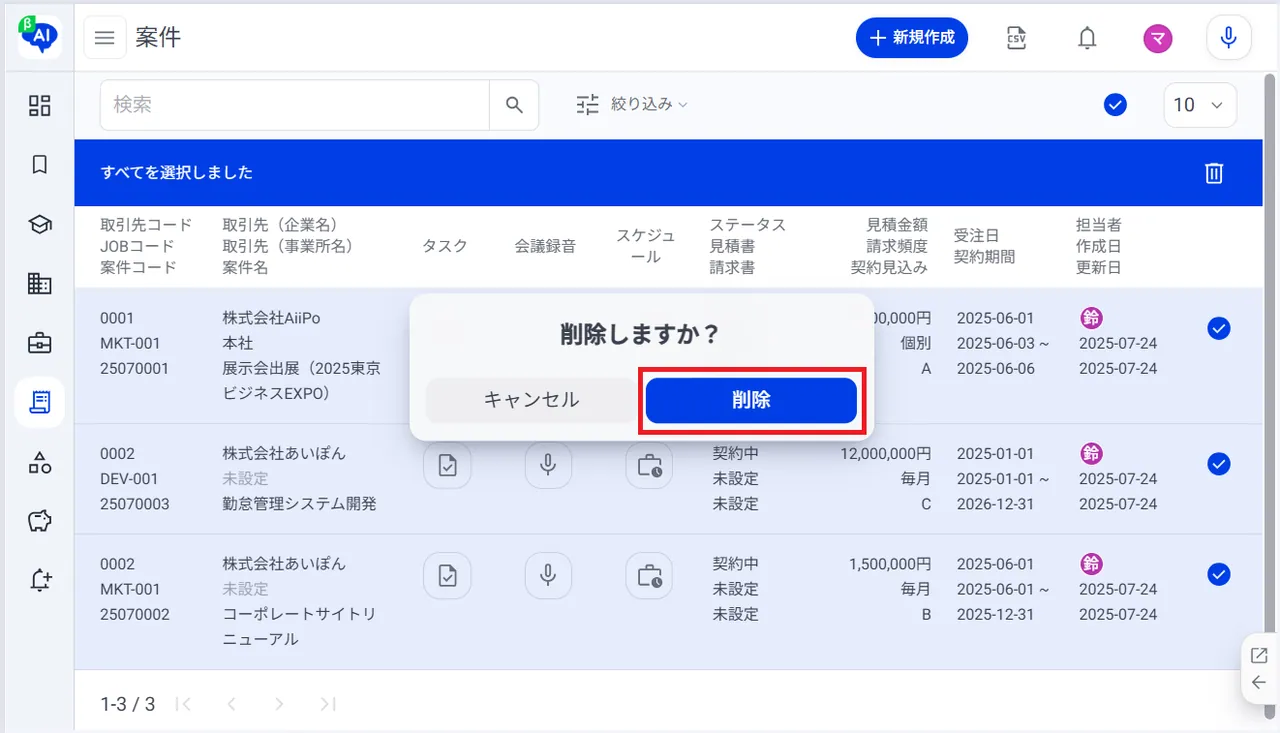
Task: Open the bell-plus icon in sidebar
Action: [40, 580]
